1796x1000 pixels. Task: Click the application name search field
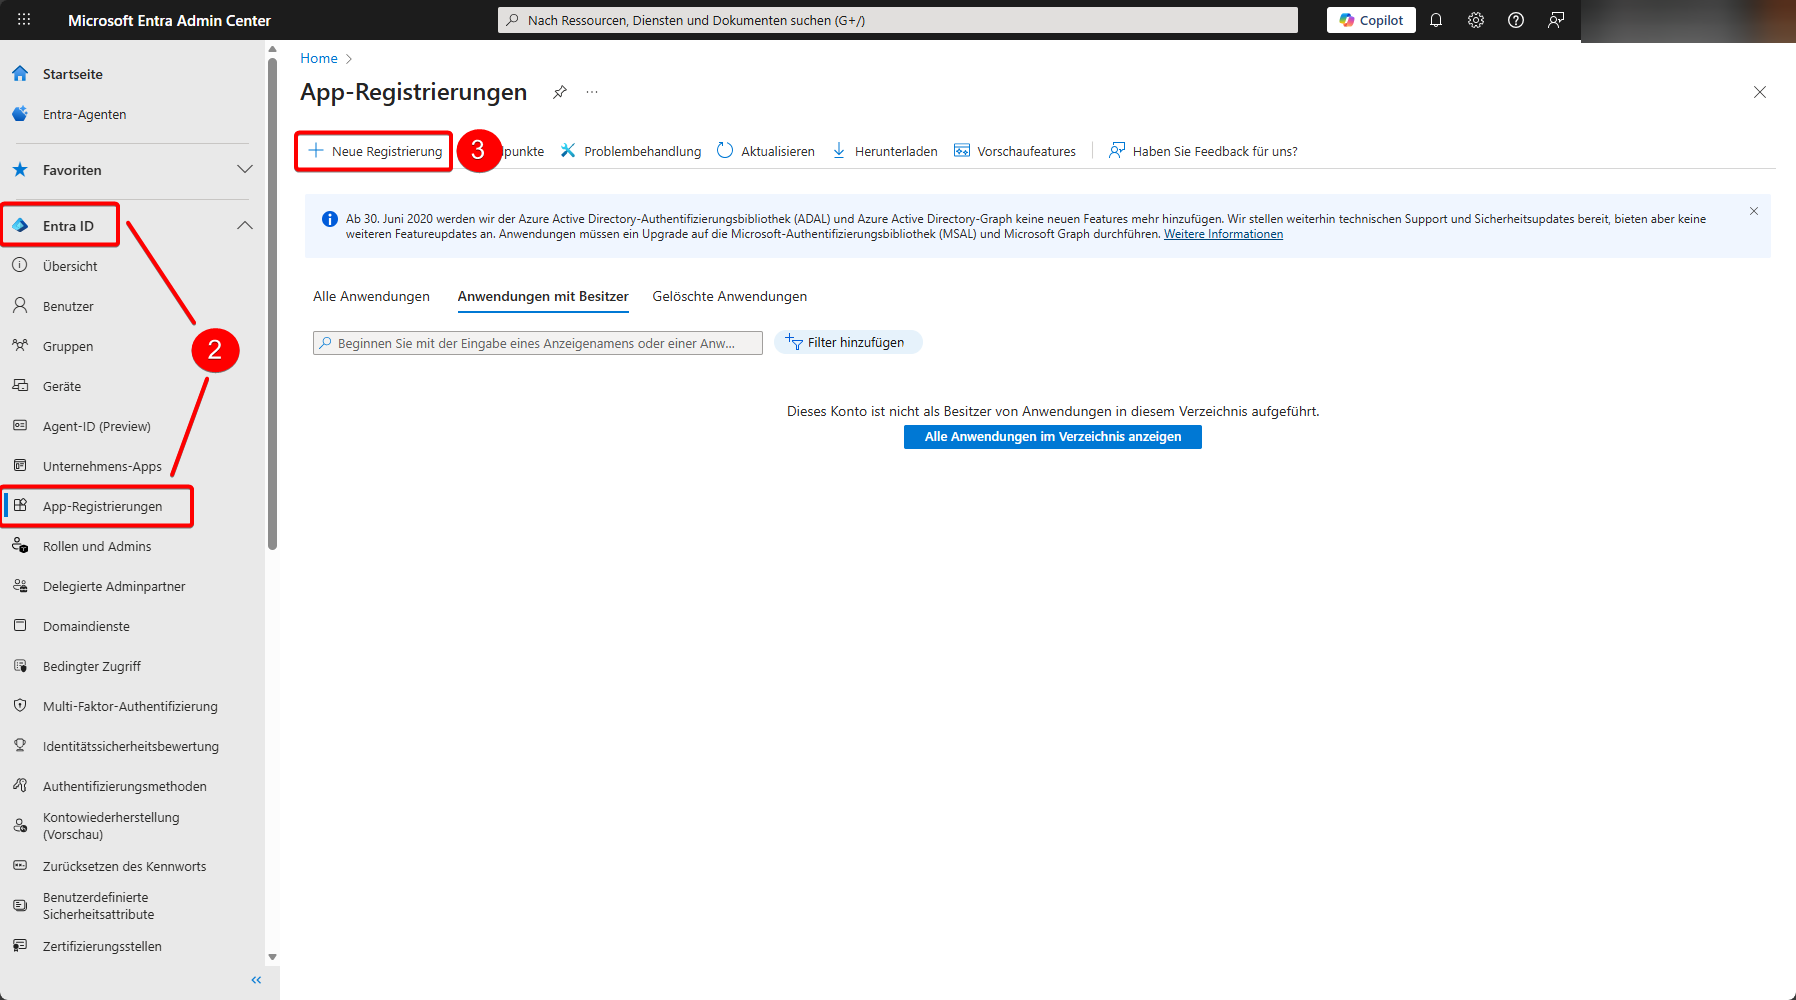pos(538,343)
